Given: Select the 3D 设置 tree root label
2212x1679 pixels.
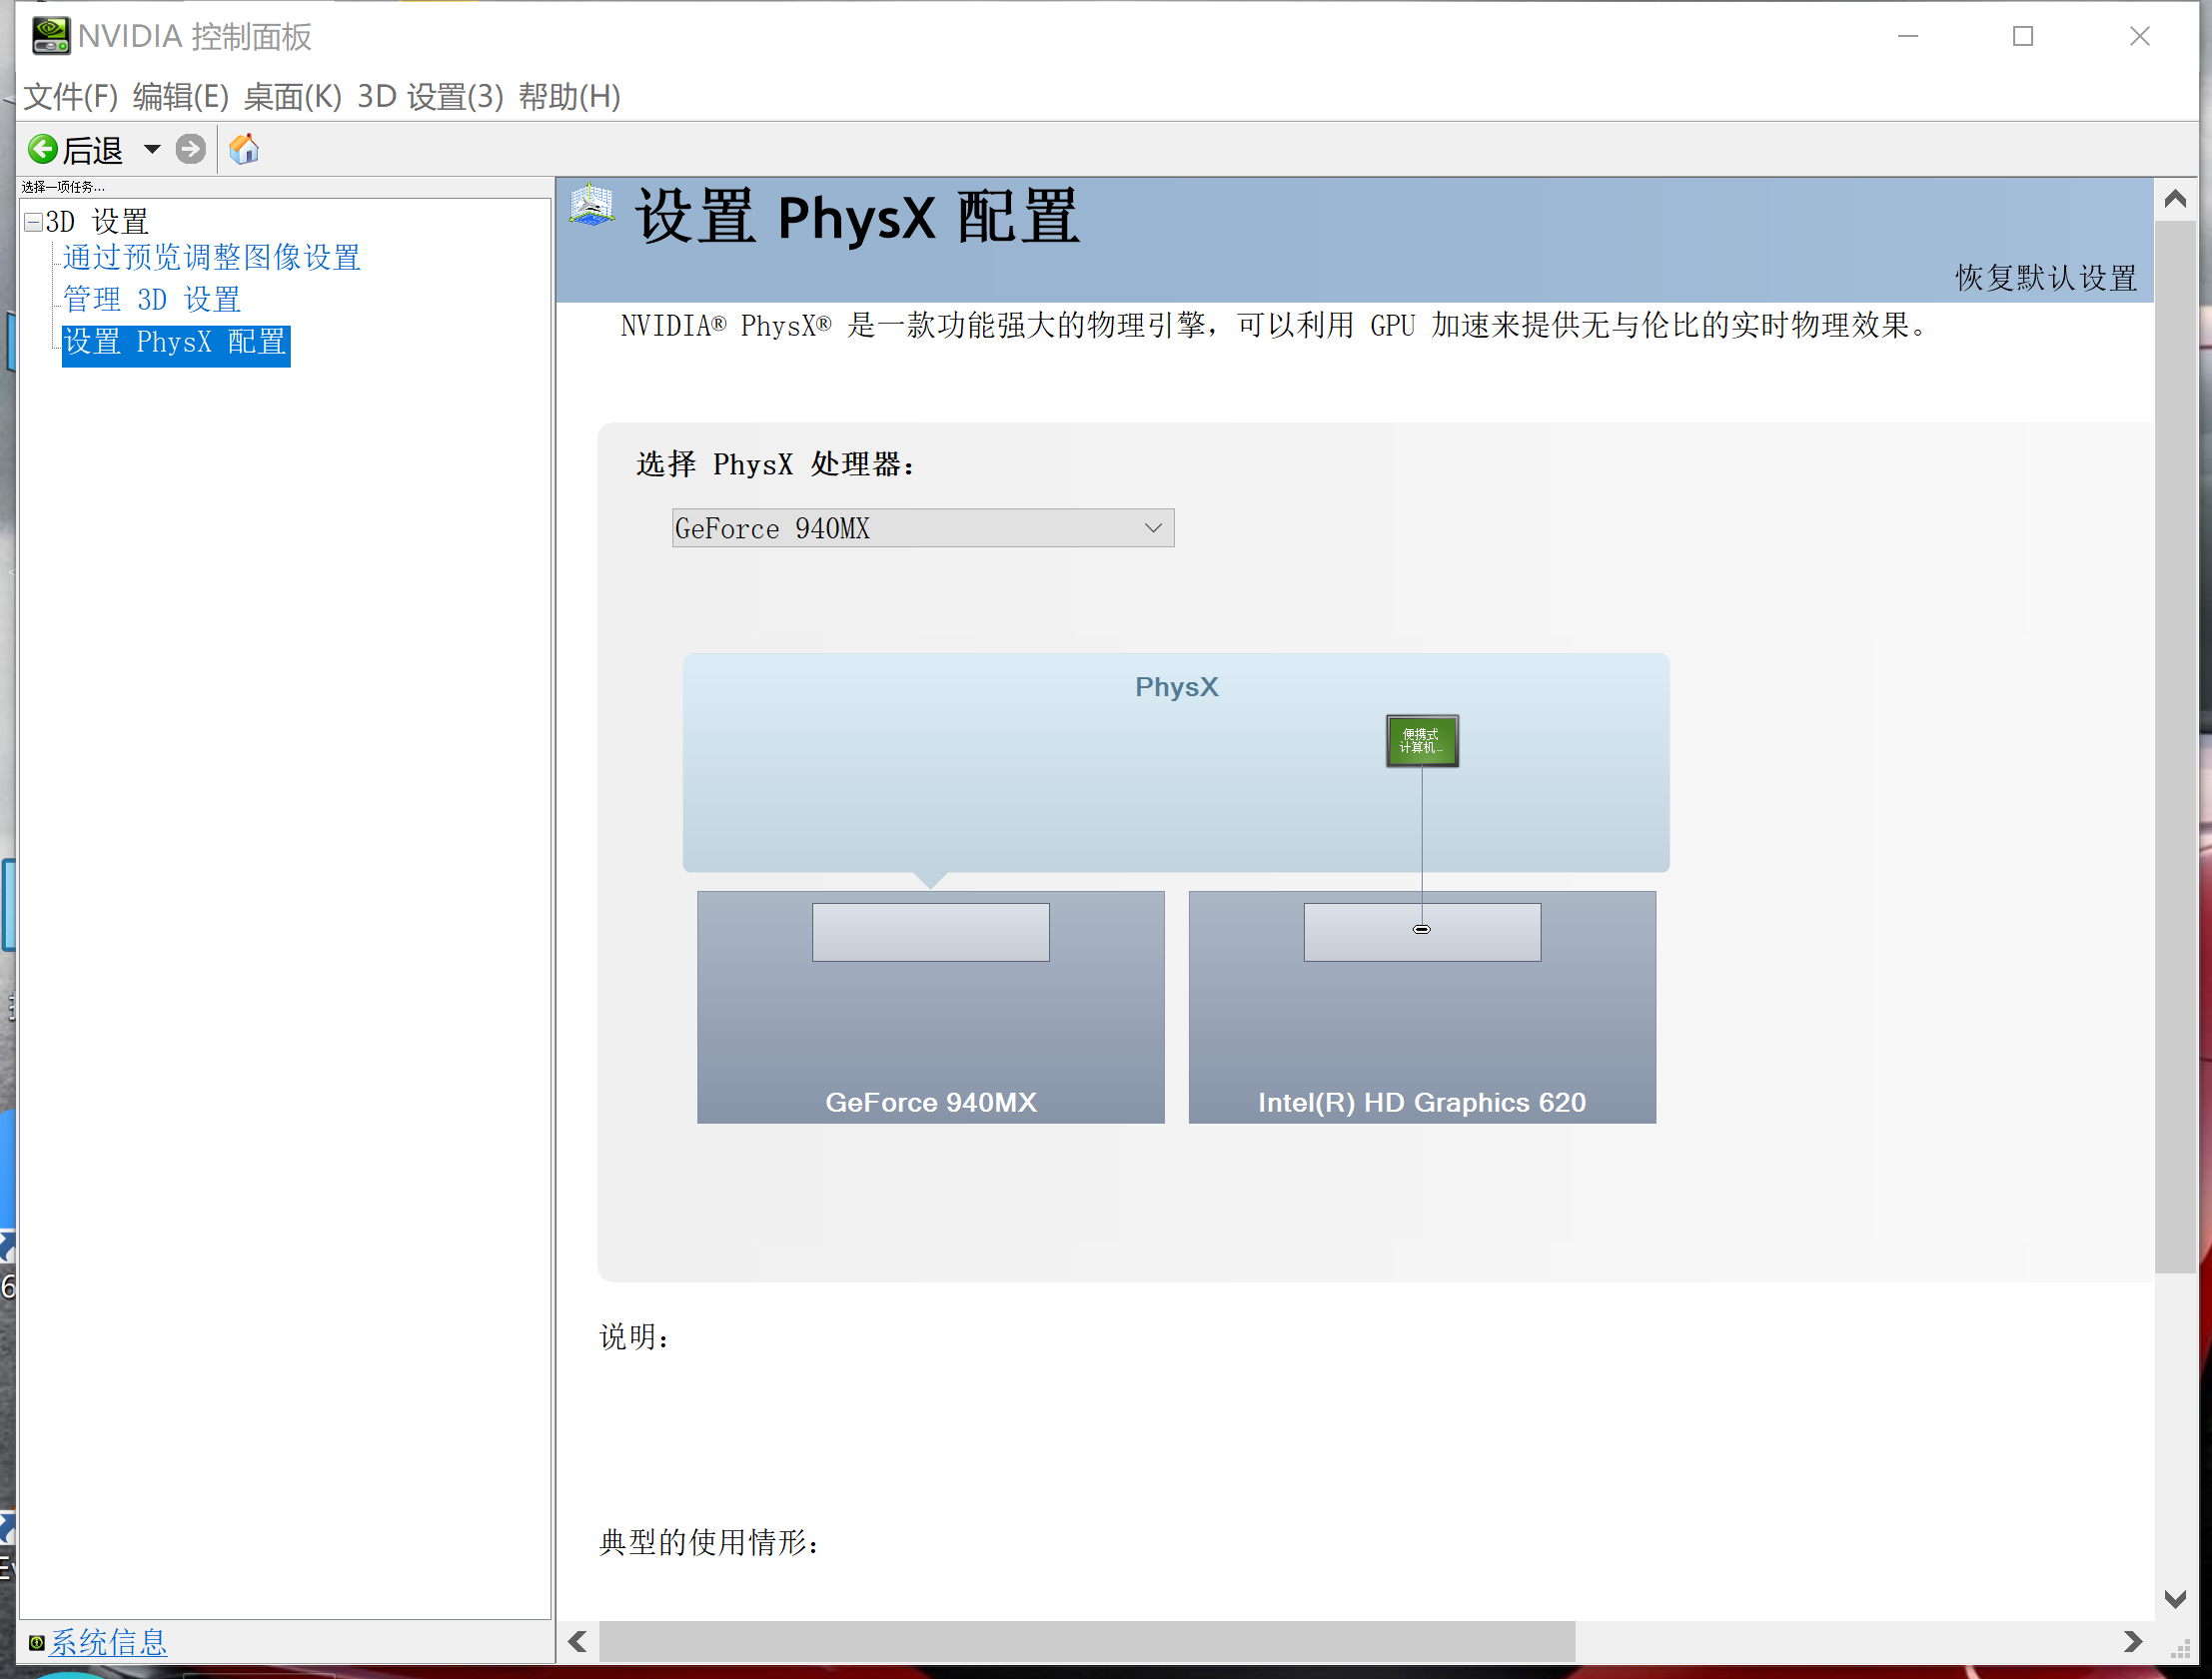Looking at the screenshot, I should pyautogui.click(x=98, y=221).
